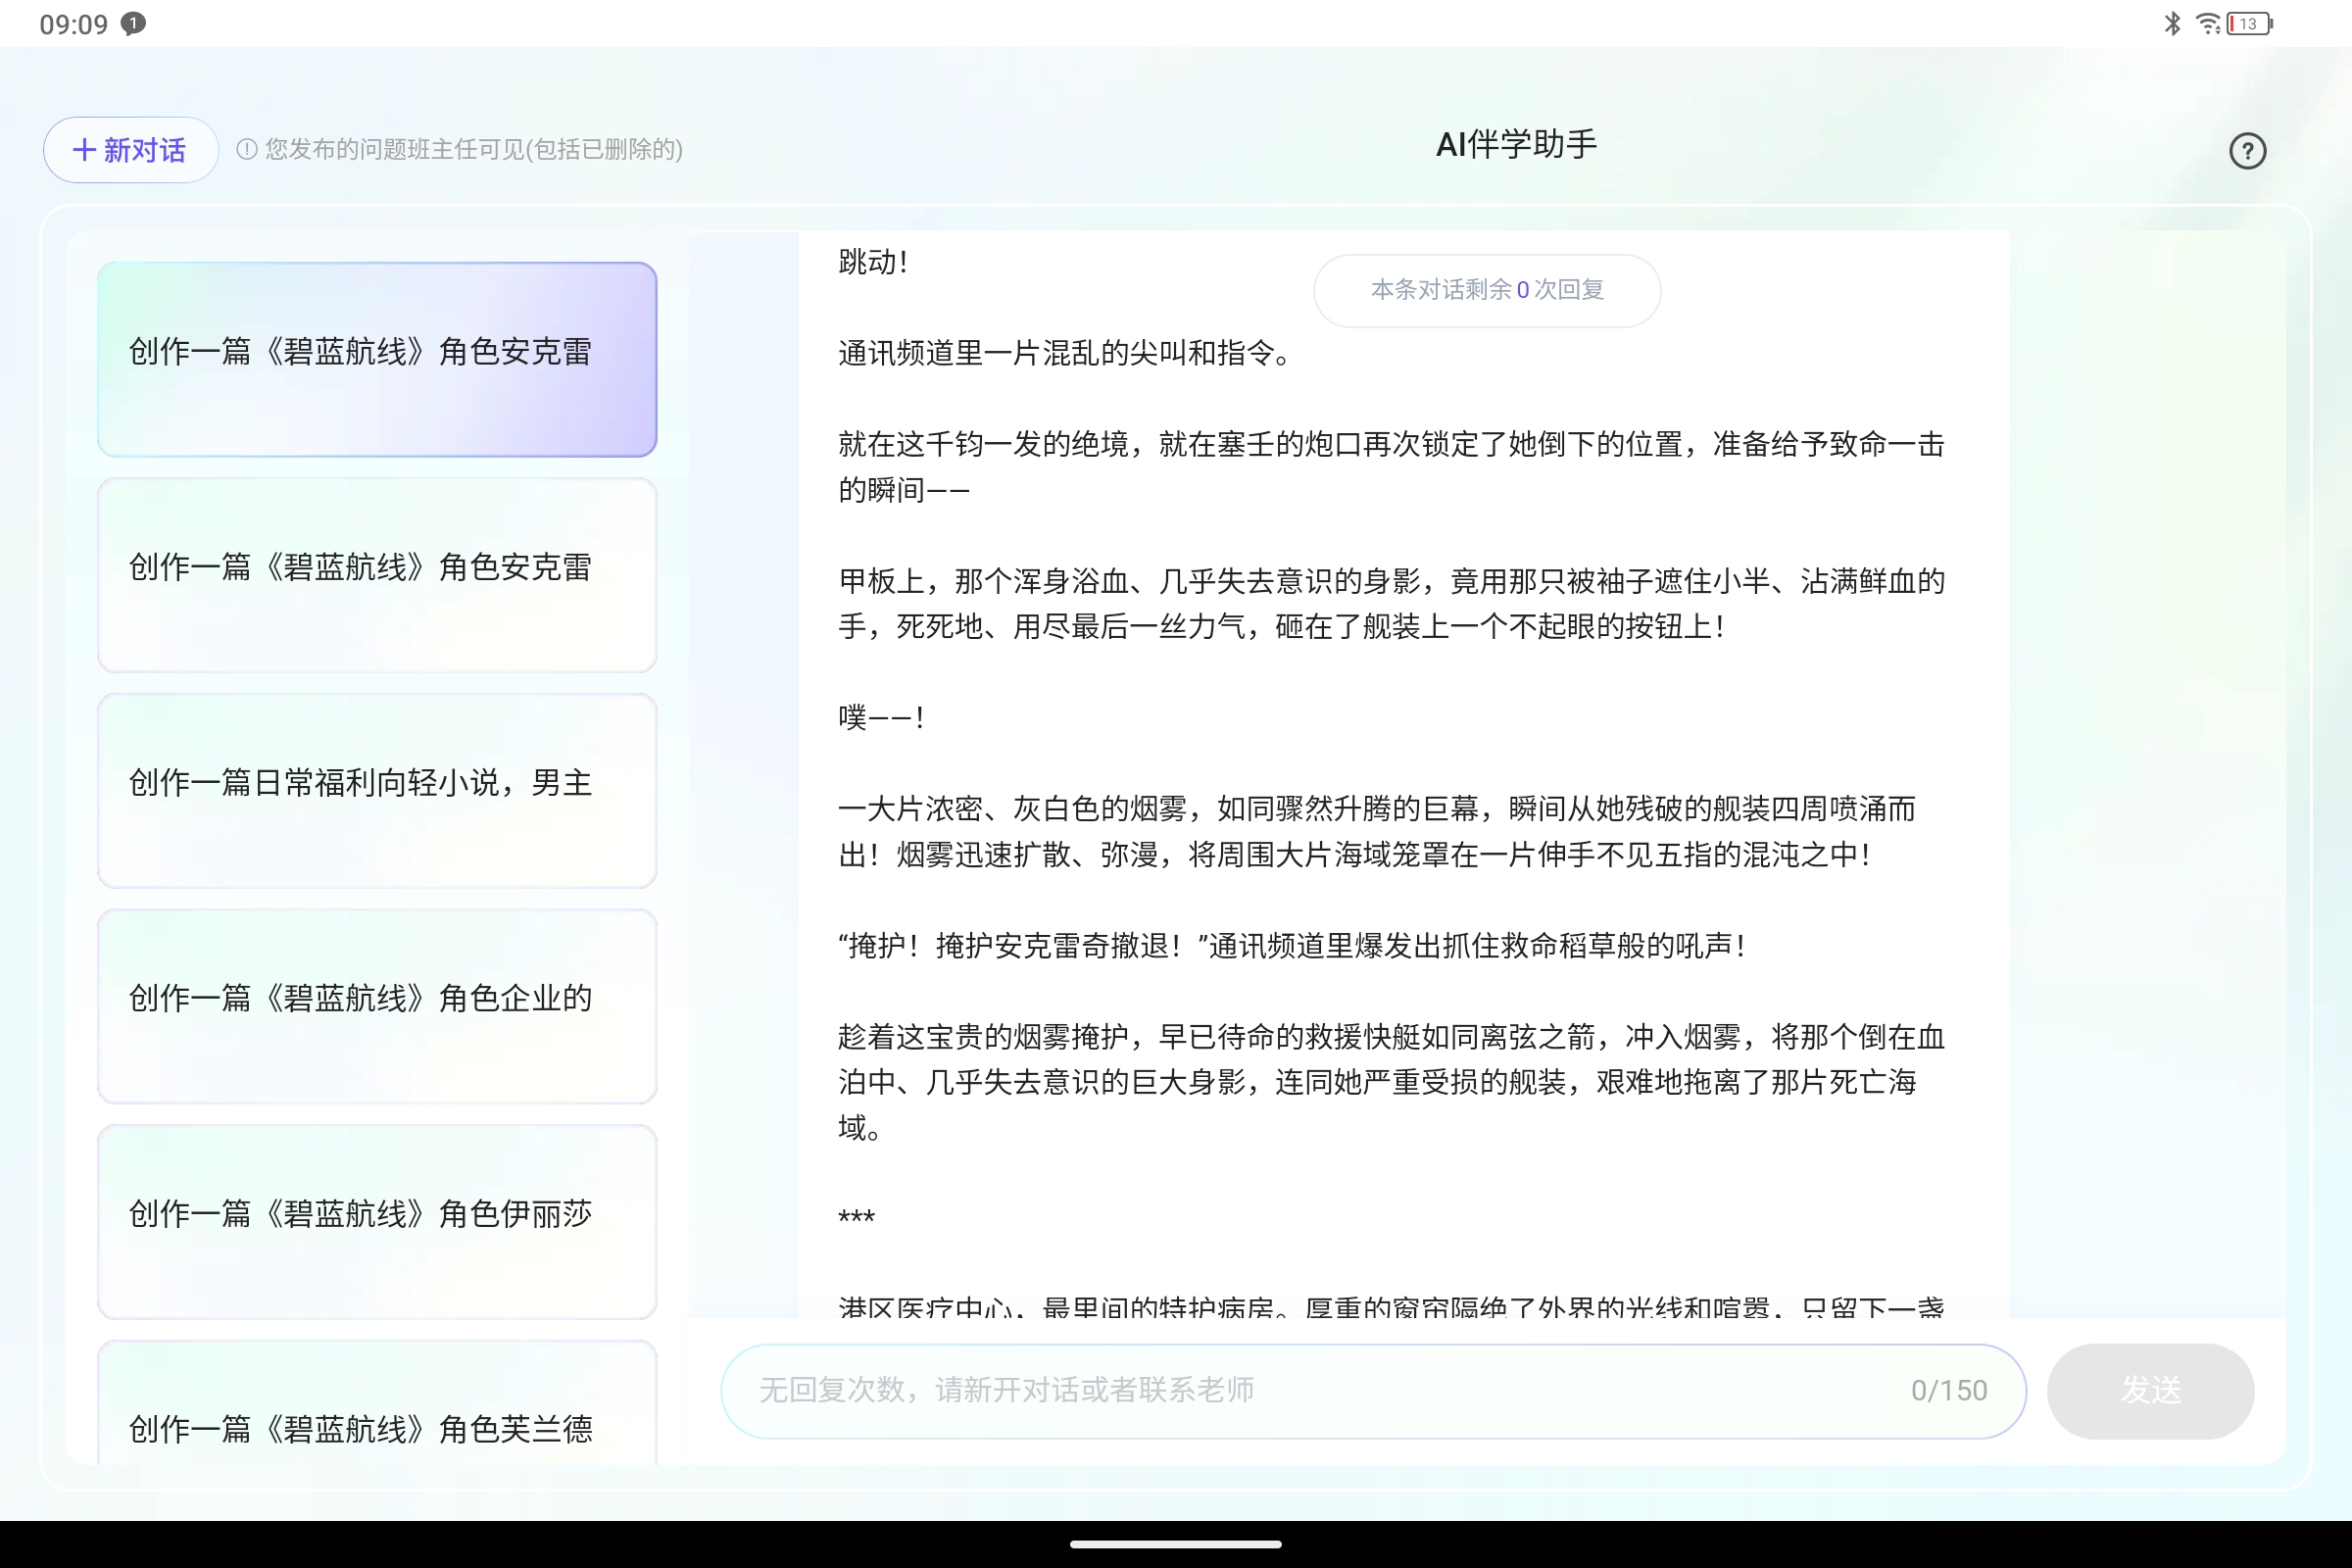The width and height of the screenshot is (2352, 1568).
Task: Click the line “掩护！掩护安克雷奇撤退！”
Action: point(1292,945)
